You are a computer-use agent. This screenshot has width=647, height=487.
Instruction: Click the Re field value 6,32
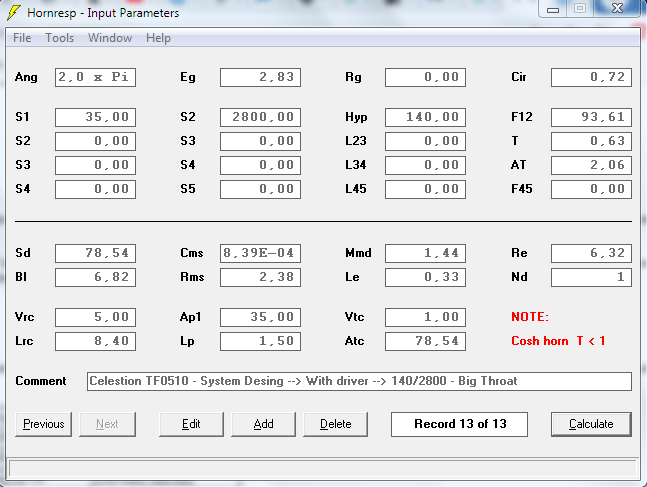pyautogui.click(x=591, y=253)
